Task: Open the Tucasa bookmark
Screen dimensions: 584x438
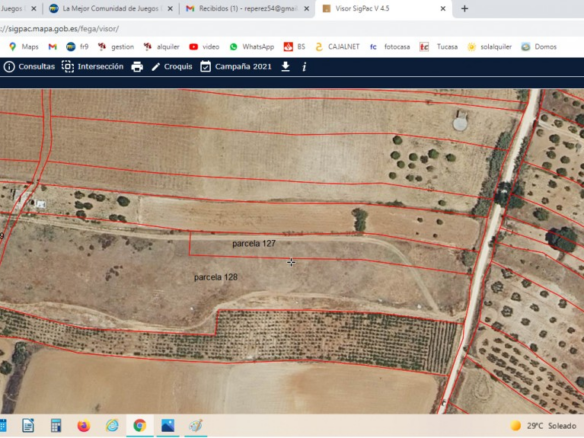Action: [x=438, y=47]
